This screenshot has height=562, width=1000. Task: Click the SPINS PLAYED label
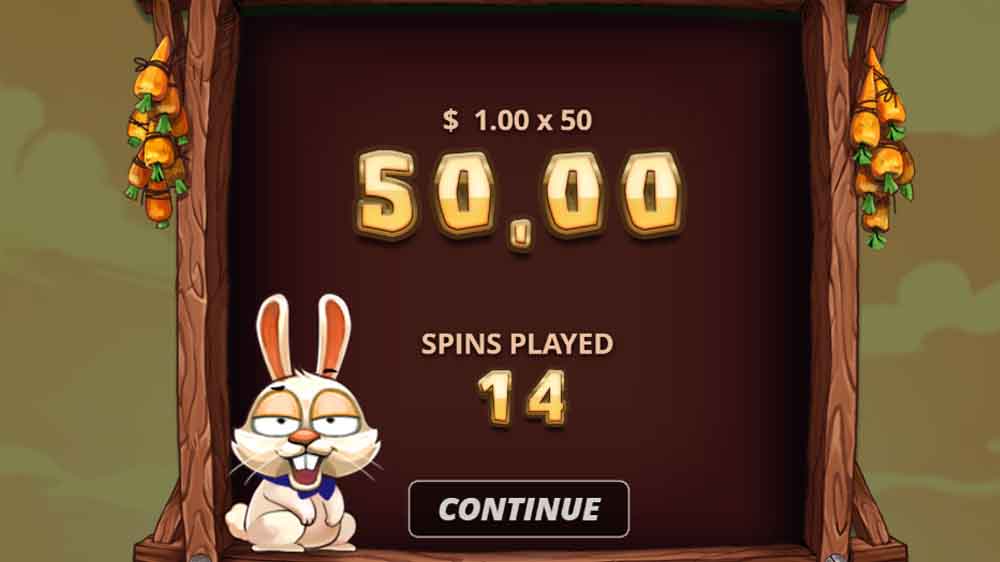[517, 344]
